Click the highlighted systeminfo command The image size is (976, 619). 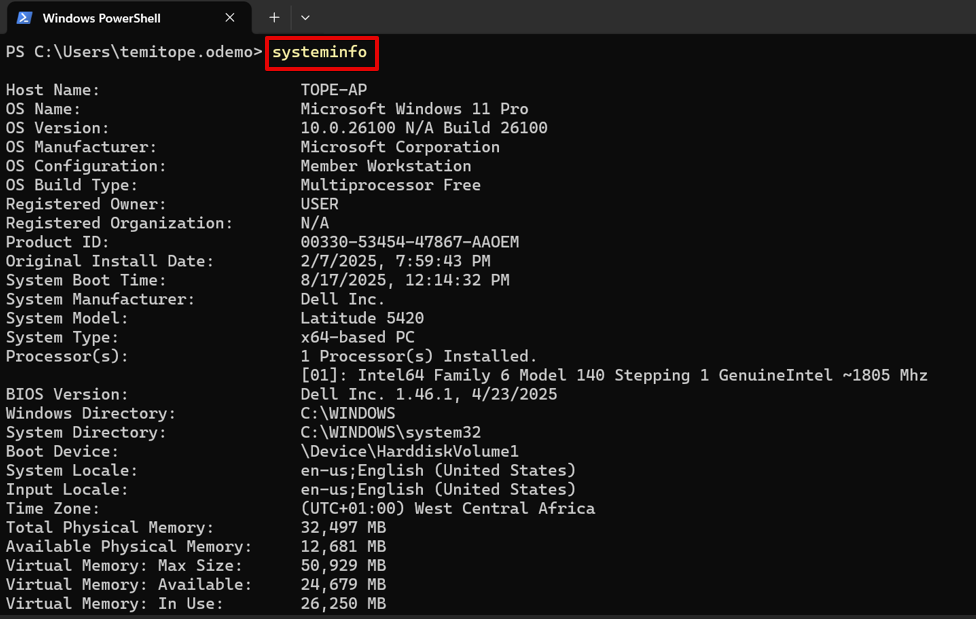[x=320, y=52]
